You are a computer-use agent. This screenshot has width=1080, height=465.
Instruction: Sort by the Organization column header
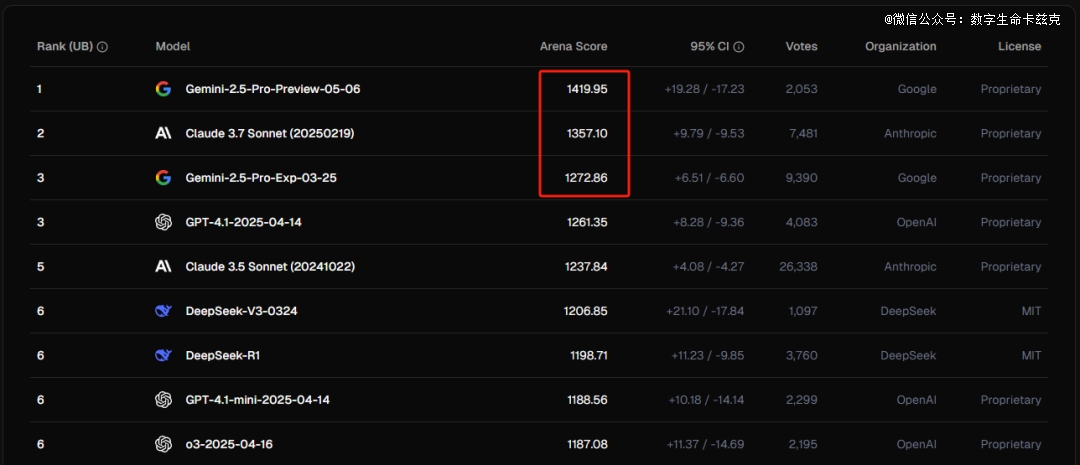coord(901,47)
